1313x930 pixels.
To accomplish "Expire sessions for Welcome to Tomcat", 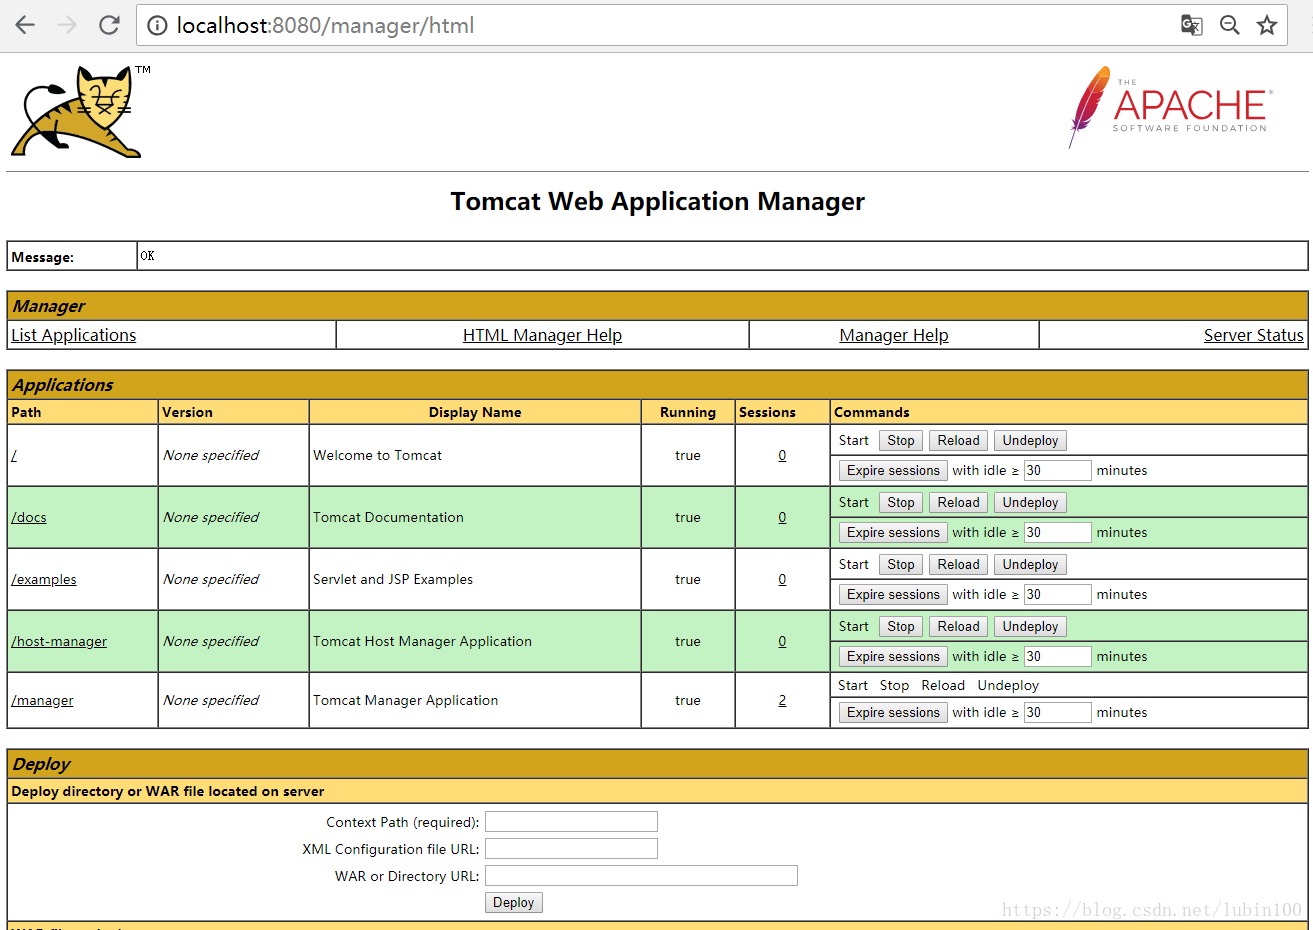I will pyautogui.click(x=893, y=470).
